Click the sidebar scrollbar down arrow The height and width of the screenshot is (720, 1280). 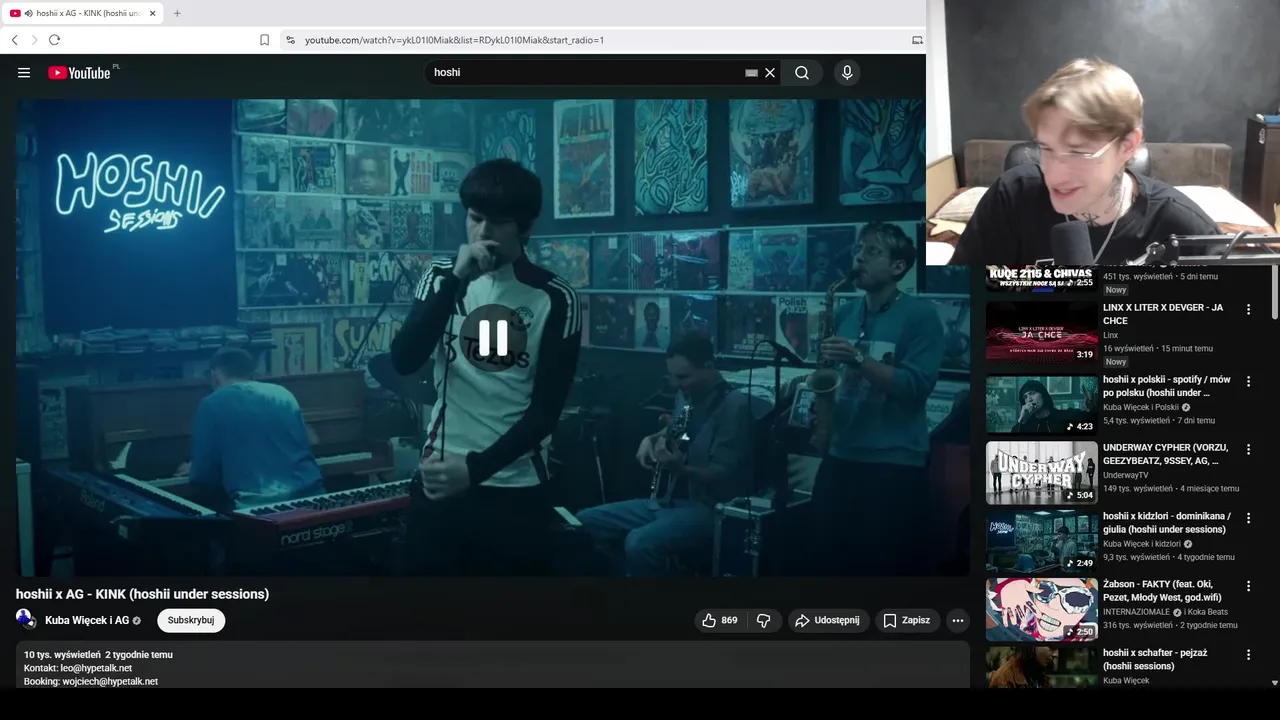coord(1274,683)
